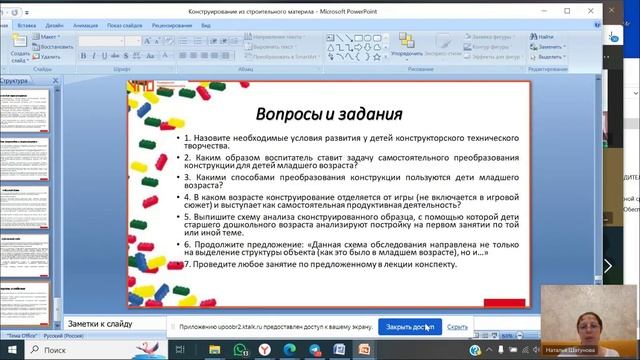Open the Вид ribbon tab
Viewport: 640px width, 360px height.
pos(206,25)
